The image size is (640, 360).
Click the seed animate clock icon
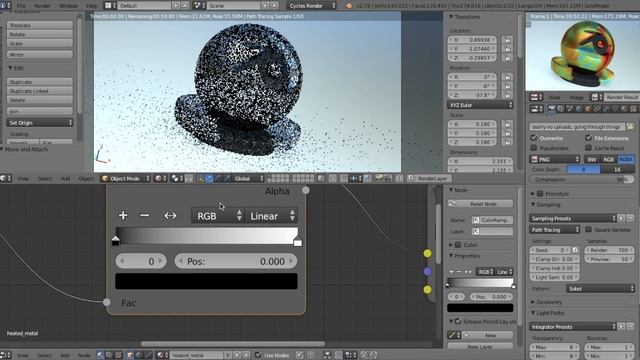575,250
